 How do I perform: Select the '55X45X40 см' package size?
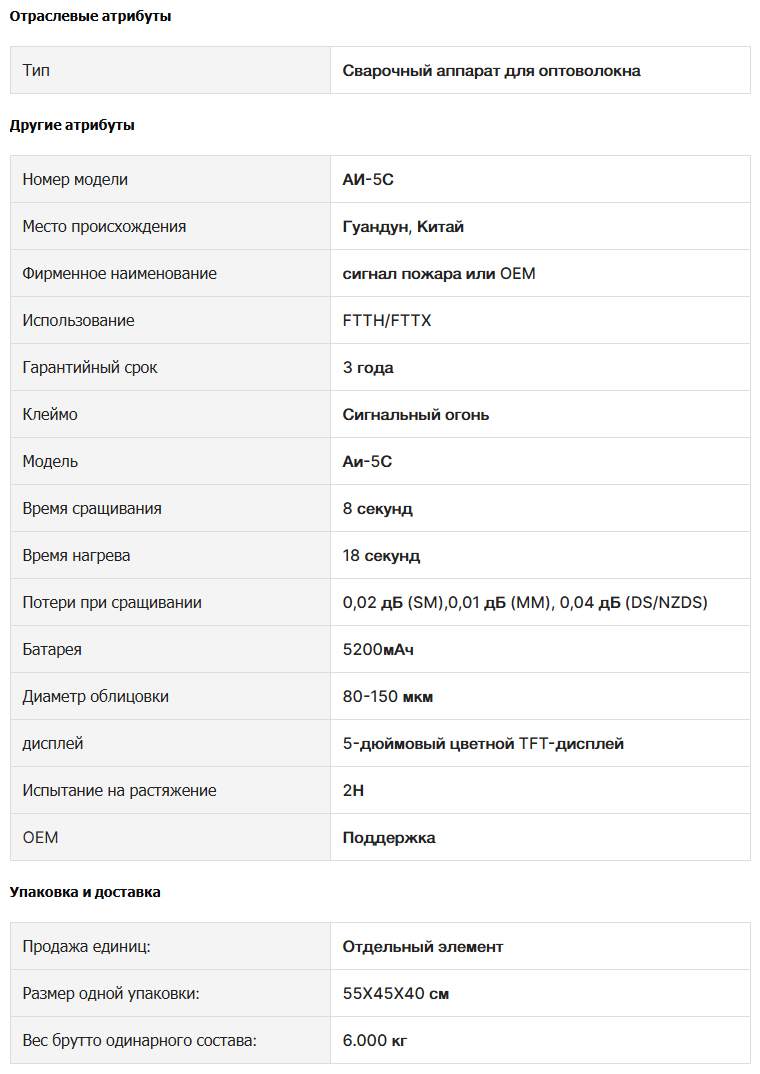click(396, 994)
